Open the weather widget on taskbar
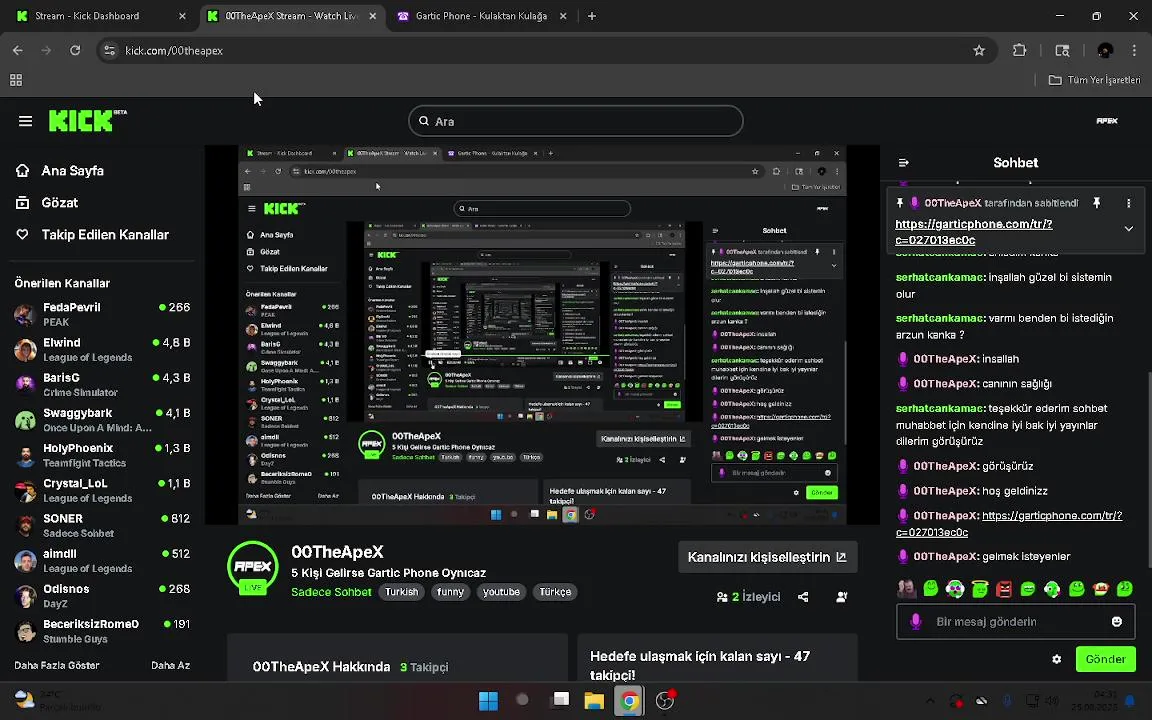This screenshot has width=1152, height=720. 57,700
